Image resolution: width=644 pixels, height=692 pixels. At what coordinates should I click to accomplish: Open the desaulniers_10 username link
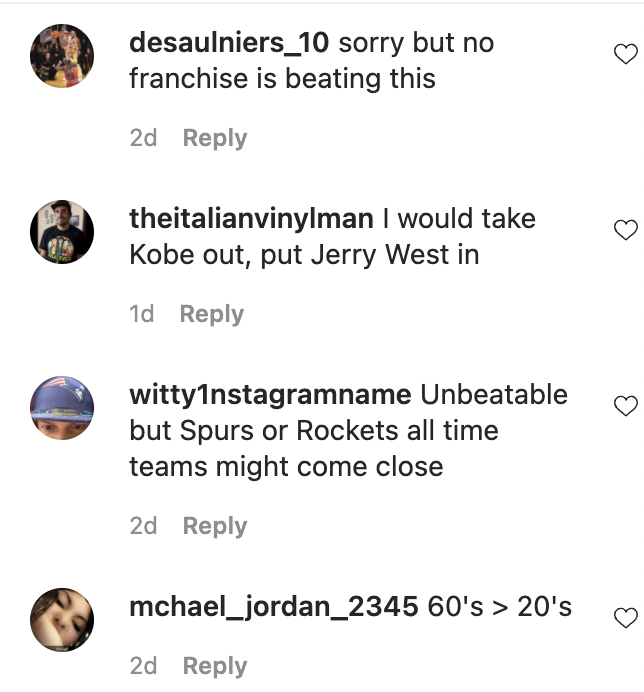click(231, 44)
